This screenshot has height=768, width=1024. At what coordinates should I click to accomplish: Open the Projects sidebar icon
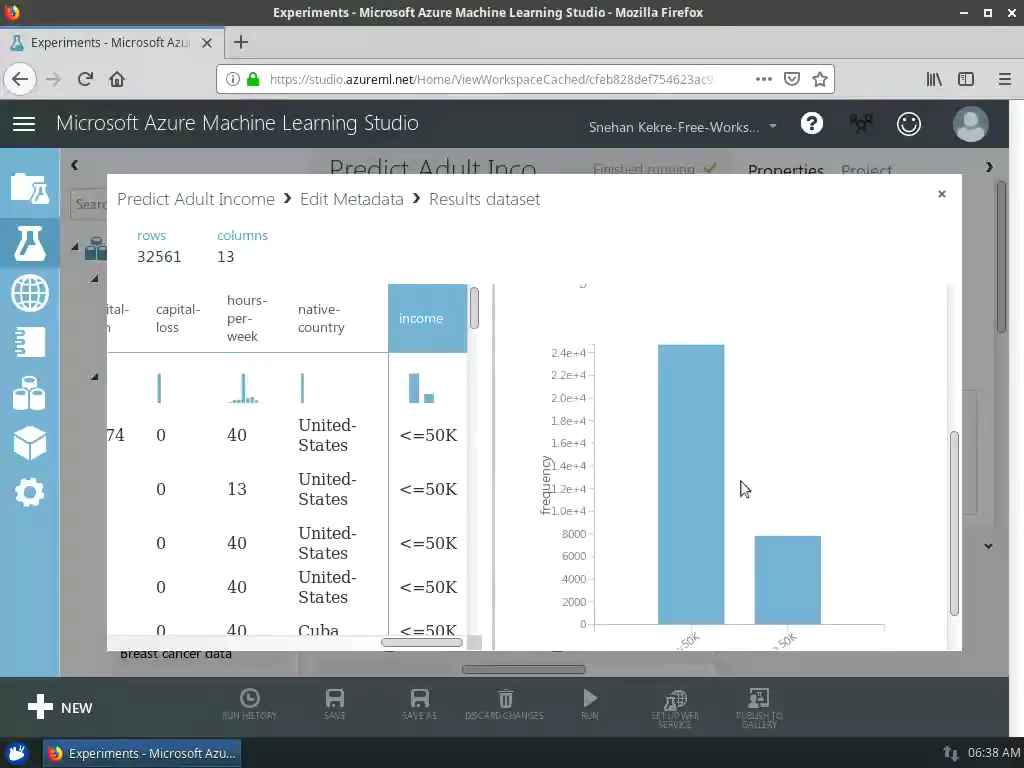29,189
